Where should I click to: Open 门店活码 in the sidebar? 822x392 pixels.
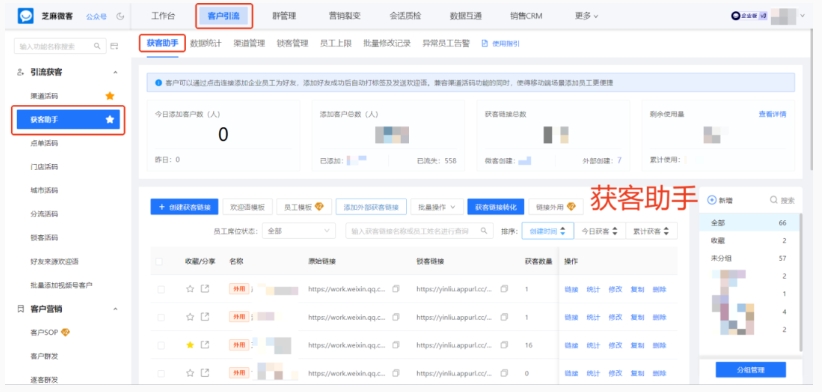coord(44,167)
